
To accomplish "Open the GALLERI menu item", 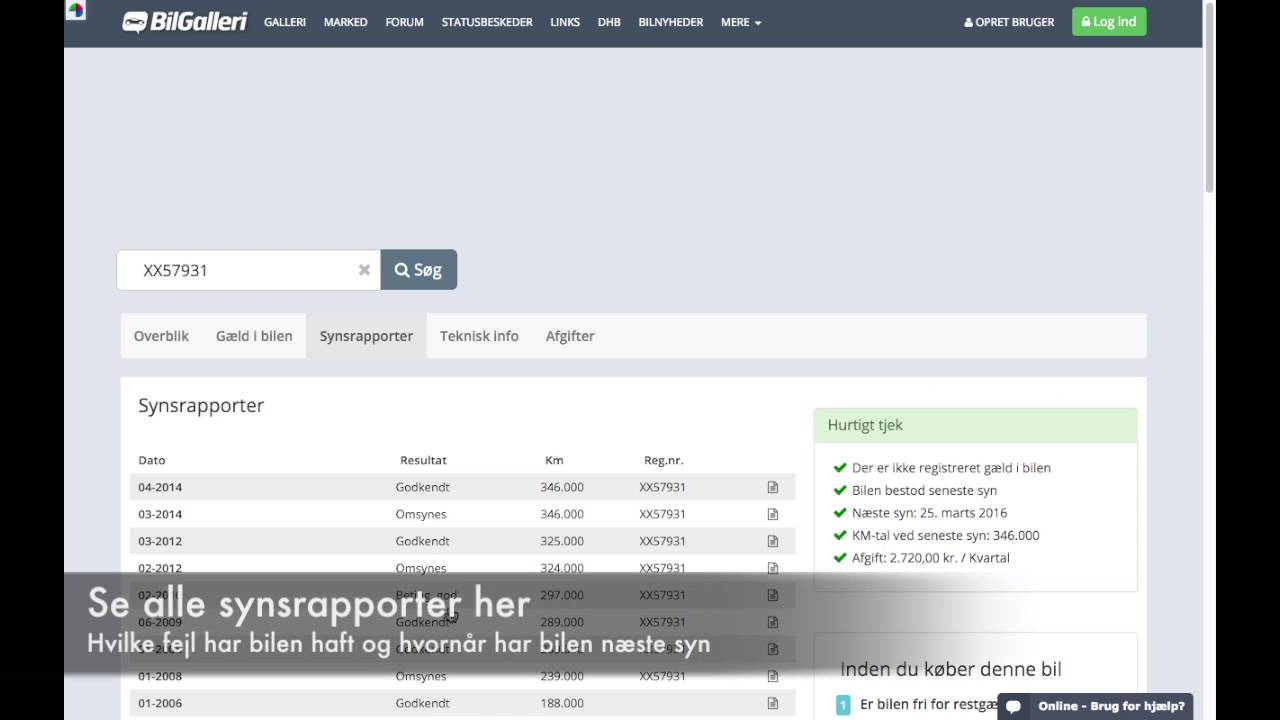I will pos(285,22).
